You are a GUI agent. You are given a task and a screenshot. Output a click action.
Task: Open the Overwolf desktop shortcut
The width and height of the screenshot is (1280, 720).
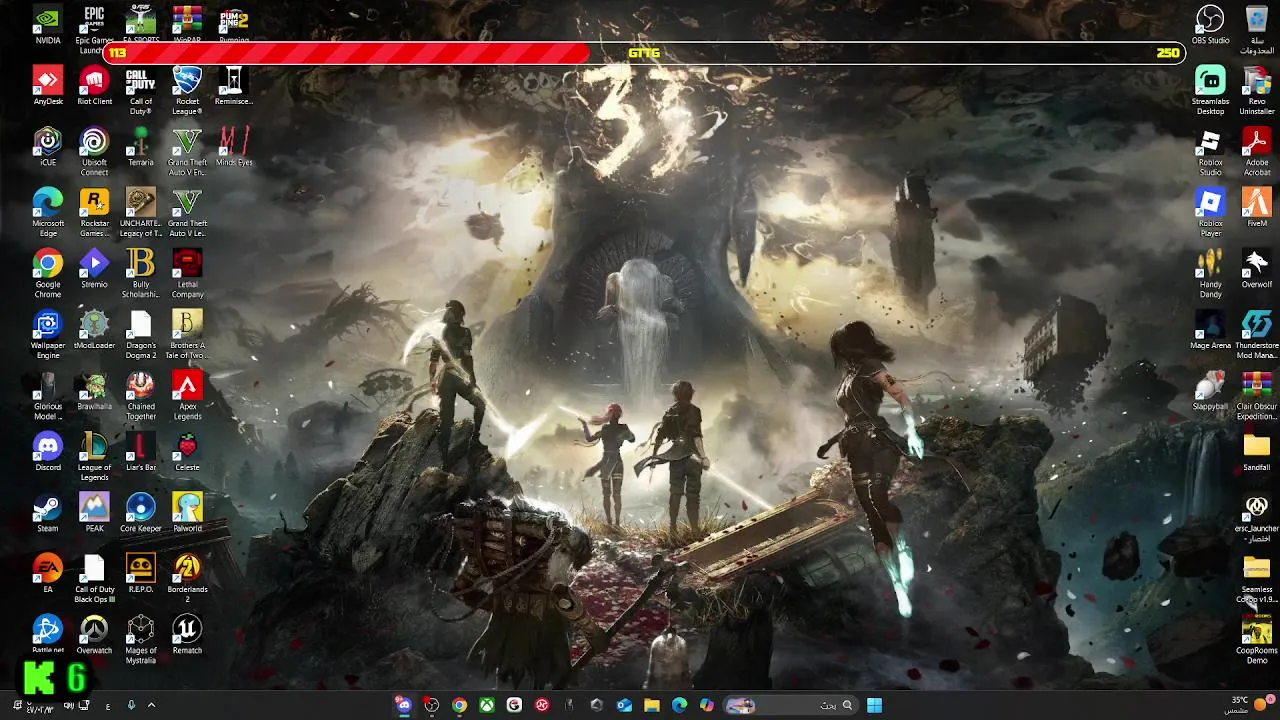tap(1257, 269)
